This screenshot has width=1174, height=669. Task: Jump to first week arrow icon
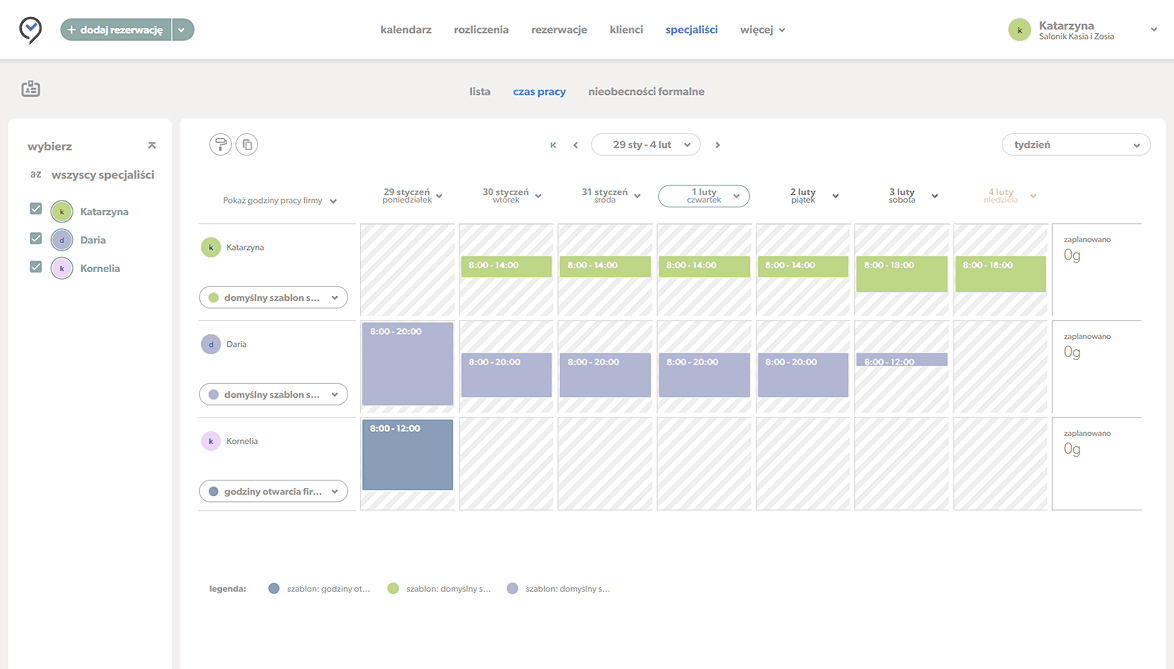(x=553, y=145)
